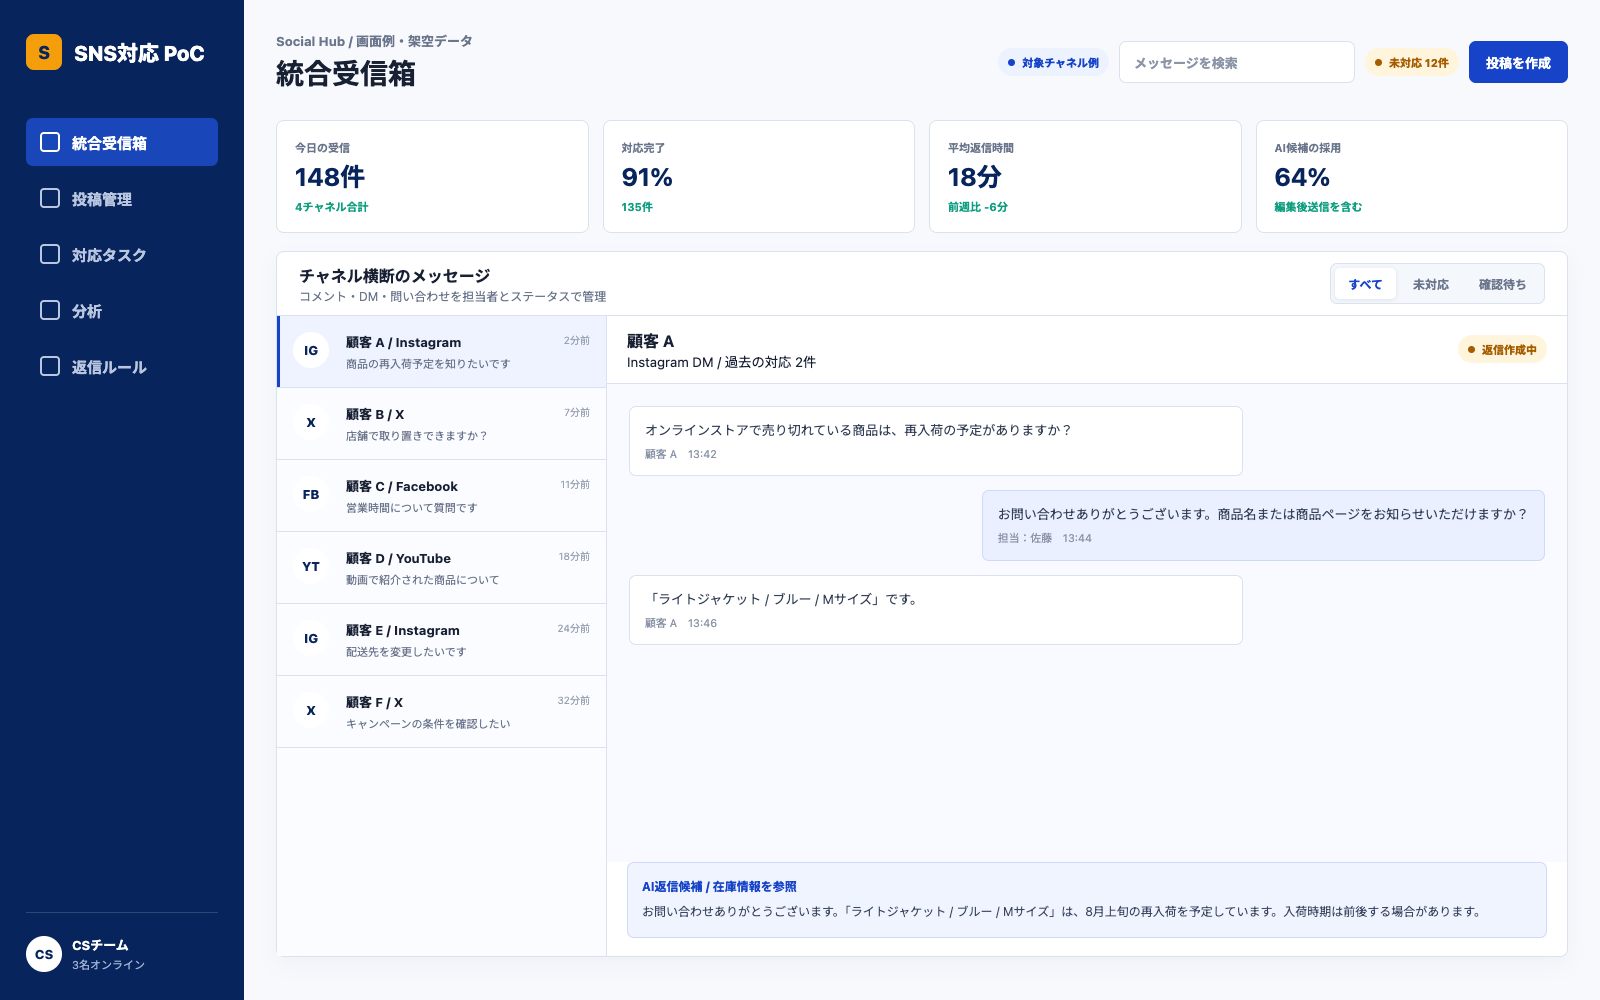This screenshot has height=1000, width=1600.
Task: Switch to the 未対応 filter tab
Action: coord(1431,284)
